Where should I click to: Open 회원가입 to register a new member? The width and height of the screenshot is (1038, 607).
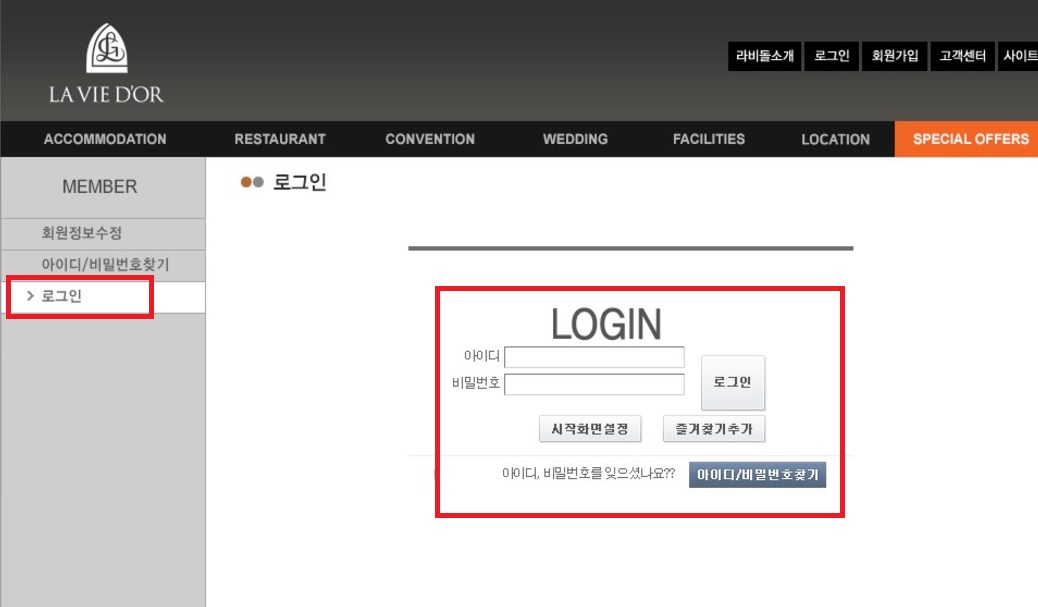click(x=896, y=56)
